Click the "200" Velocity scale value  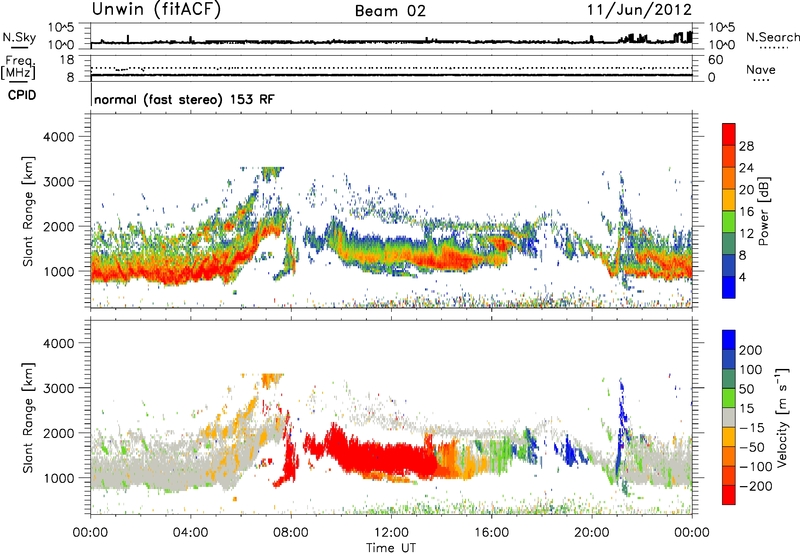(x=751, y=350)
